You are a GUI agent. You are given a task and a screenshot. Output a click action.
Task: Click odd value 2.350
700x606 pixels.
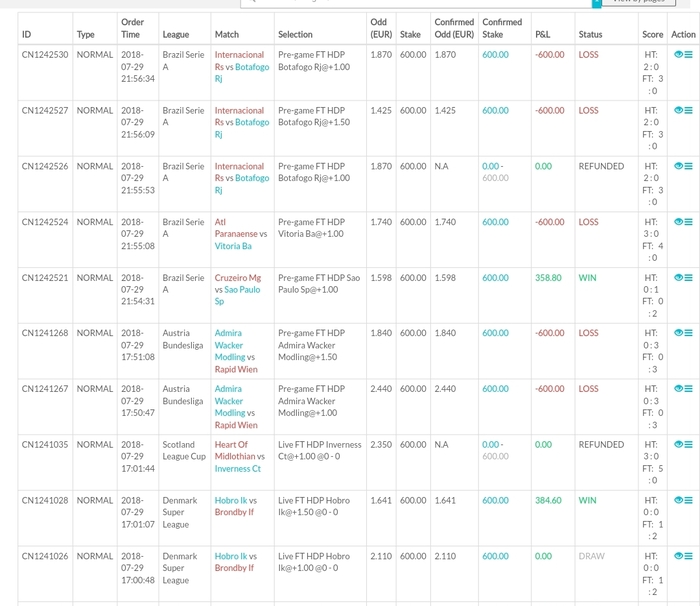click(x=381, y=444)
